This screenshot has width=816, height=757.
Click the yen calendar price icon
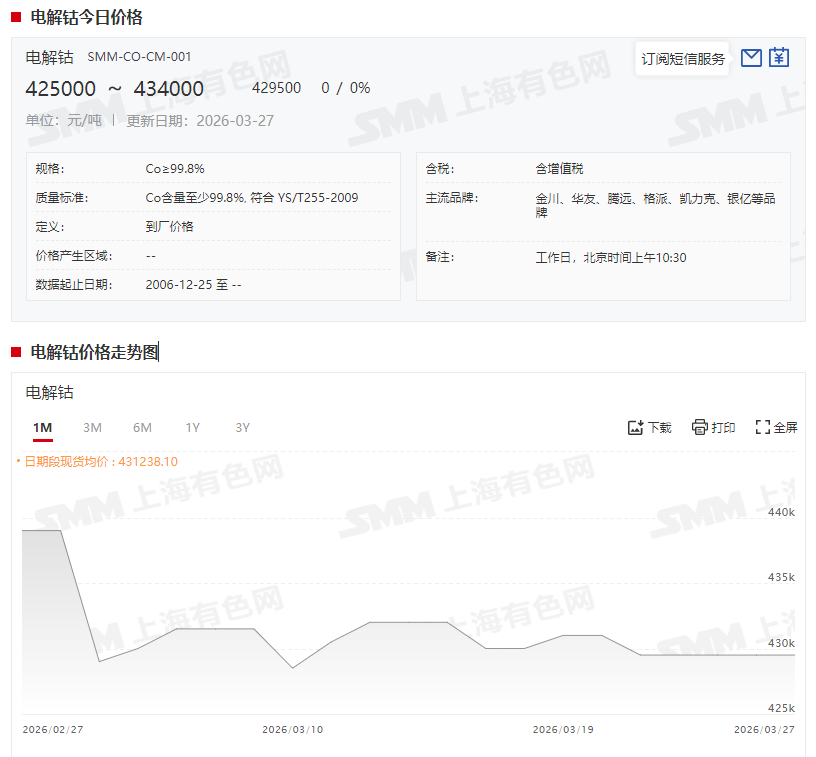[x=779, y=58]
